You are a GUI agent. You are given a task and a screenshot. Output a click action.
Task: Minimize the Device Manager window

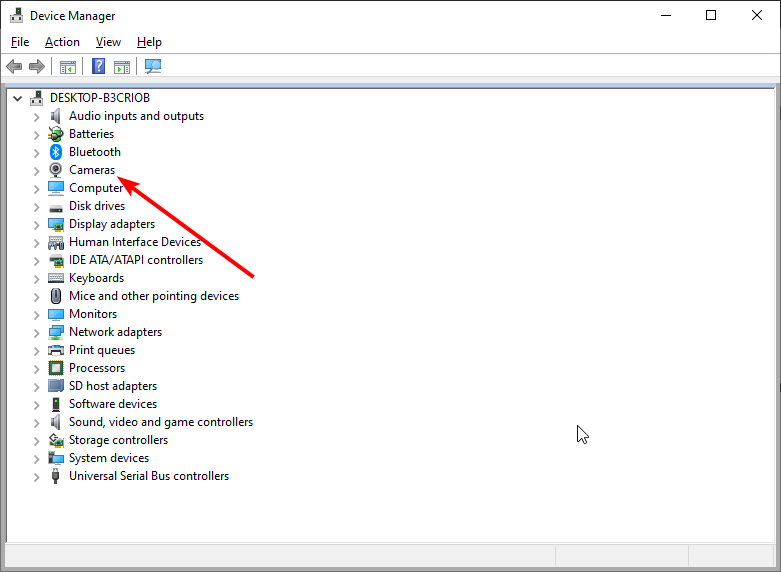point(666,15)
